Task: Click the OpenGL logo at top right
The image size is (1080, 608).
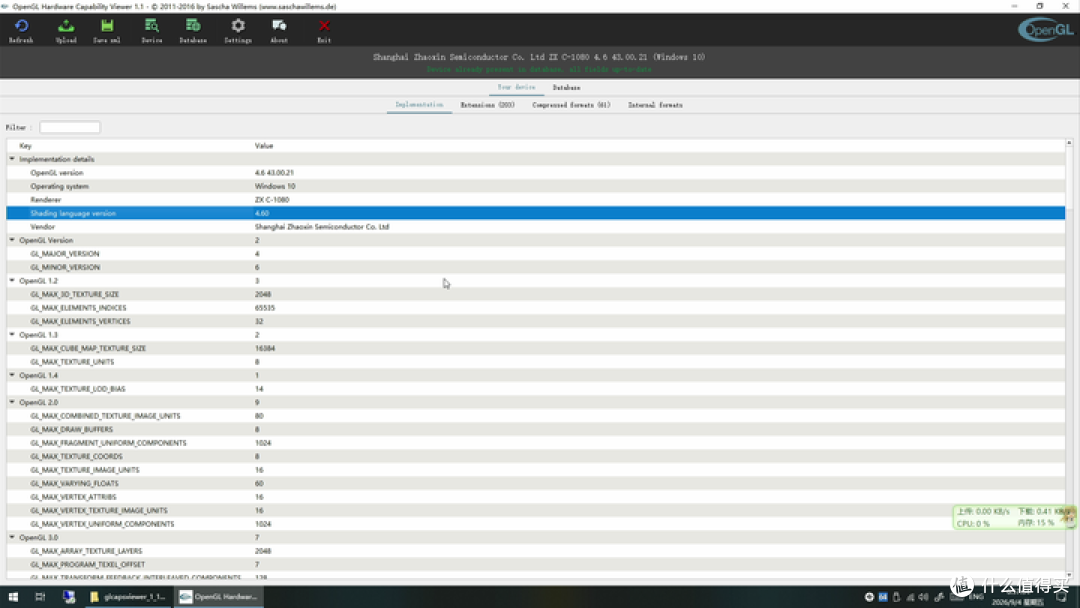Action: [x=1046, y=30]
